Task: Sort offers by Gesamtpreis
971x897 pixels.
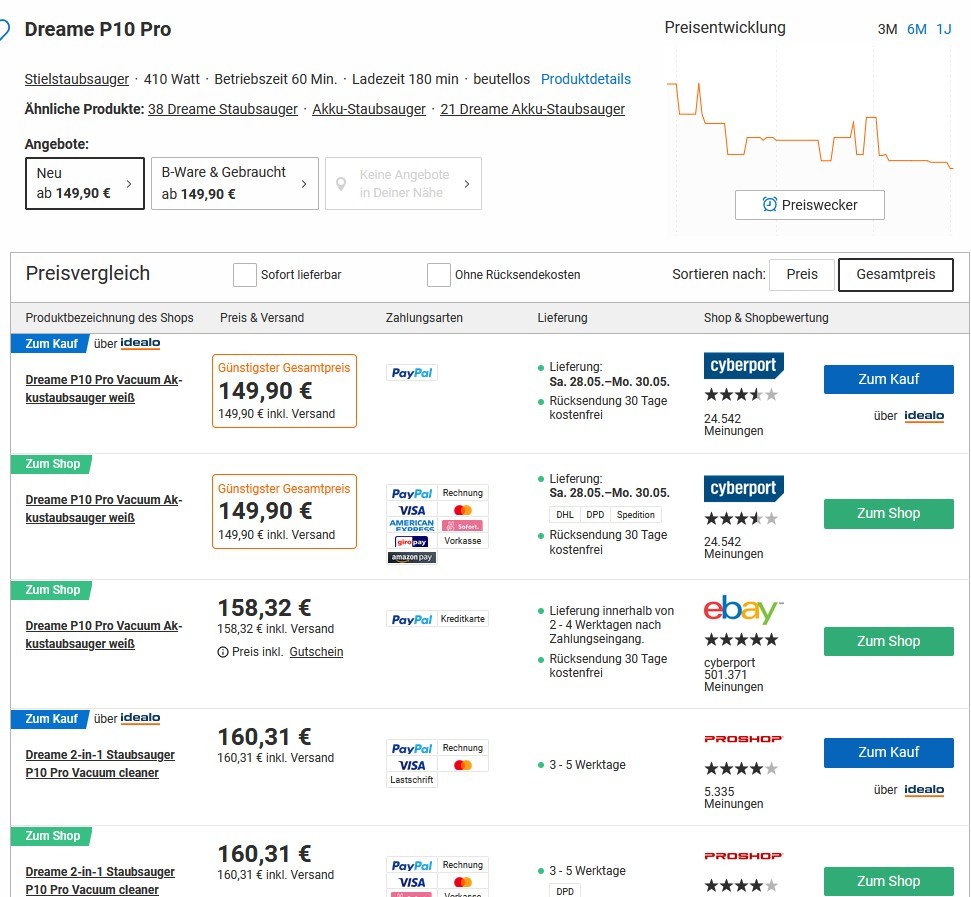Action: pos(895,274)
